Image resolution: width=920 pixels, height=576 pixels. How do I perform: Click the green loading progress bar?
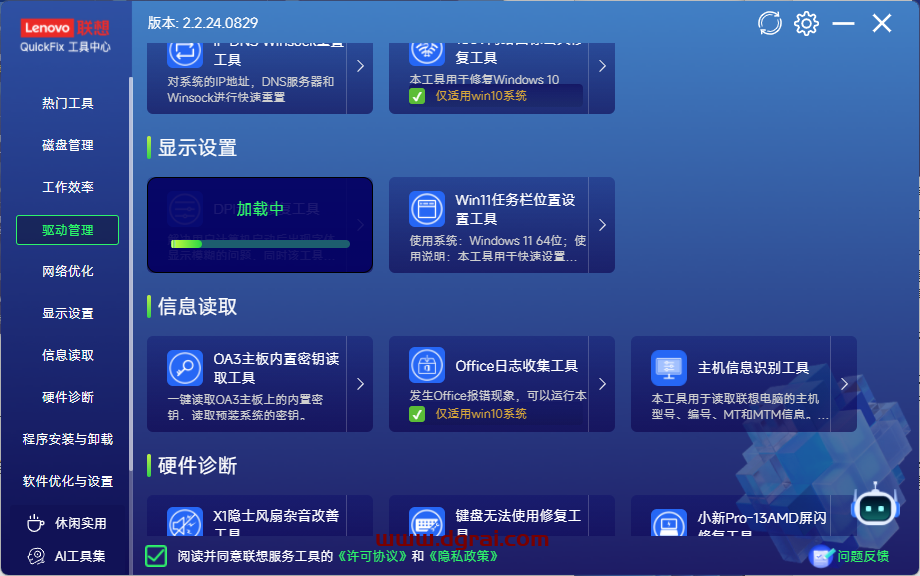pyautogui.click(x=260, y=244)
